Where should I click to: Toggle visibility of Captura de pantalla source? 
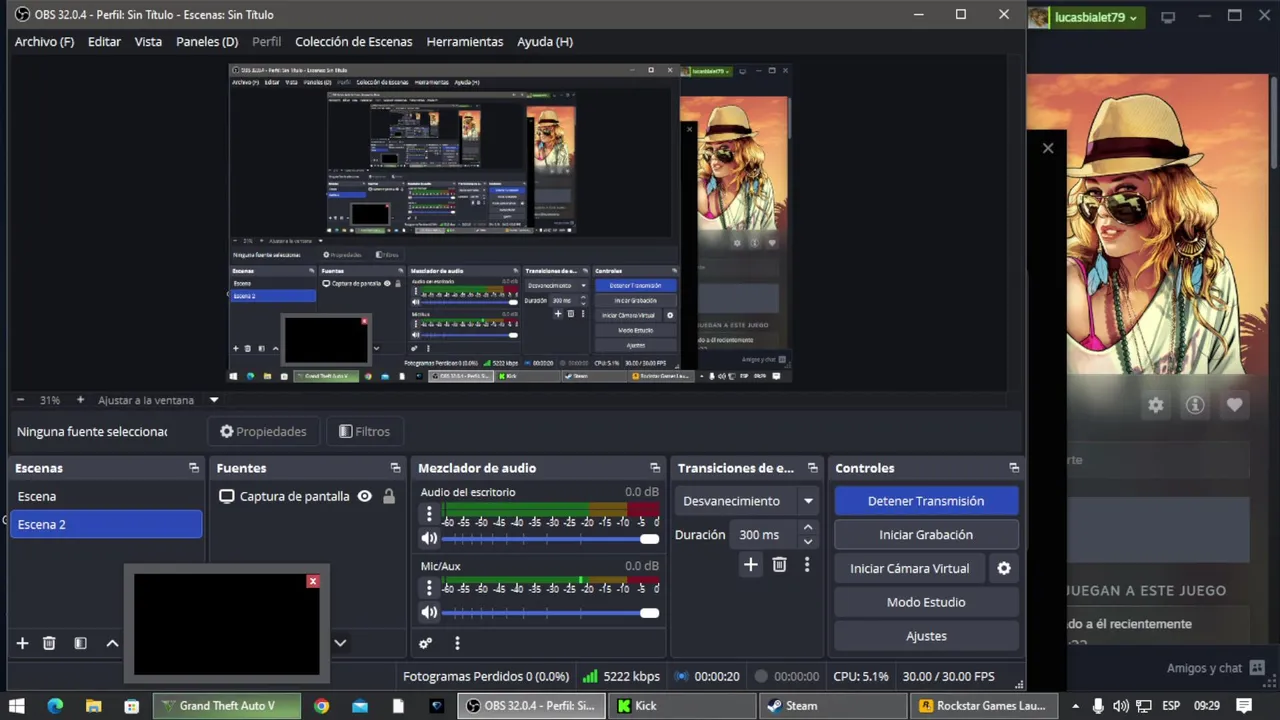pyautogui.click(x=365, y=496)
